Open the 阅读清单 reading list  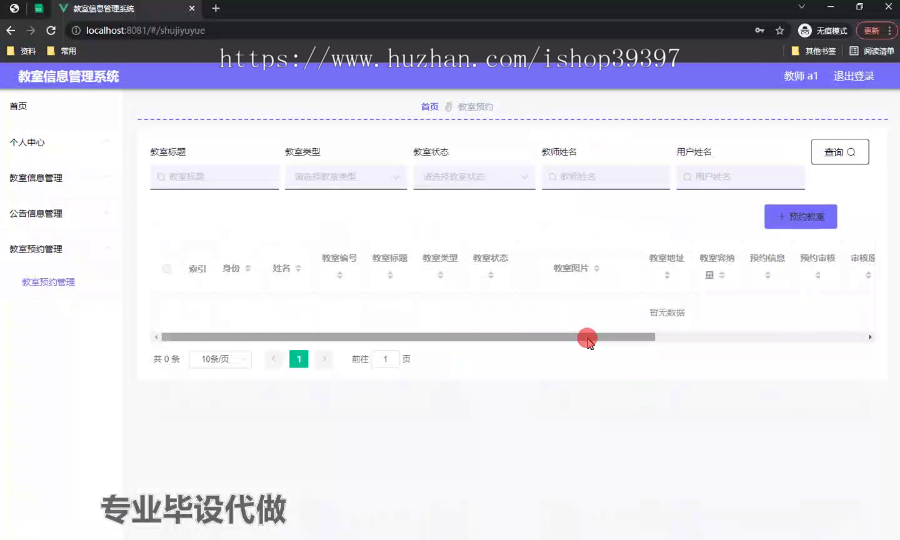[x=871, y=51]
